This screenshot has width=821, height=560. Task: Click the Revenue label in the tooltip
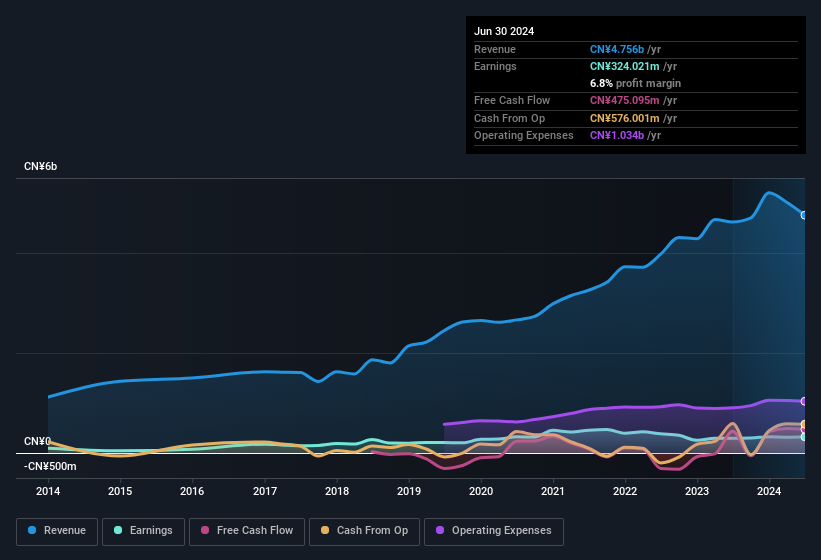point(495,49)
